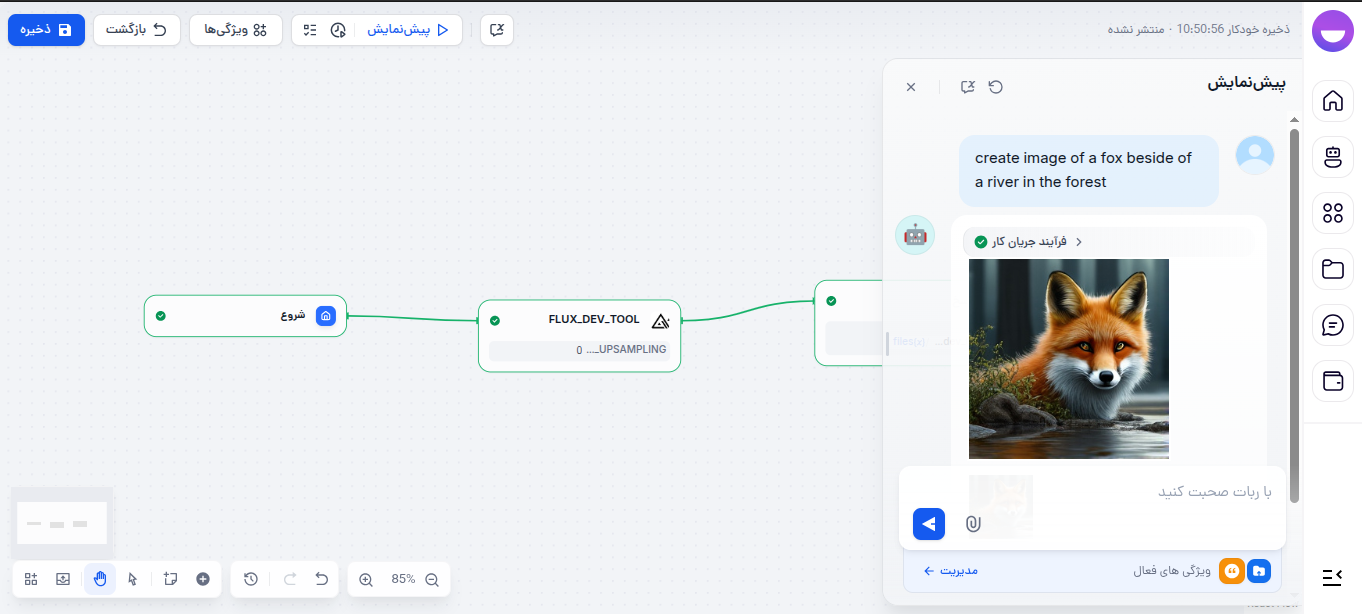Open the wallet icon in sidebar
Image resolution: width=1362 pixels, height=614 pixels.
click(x=1332, y=381)
